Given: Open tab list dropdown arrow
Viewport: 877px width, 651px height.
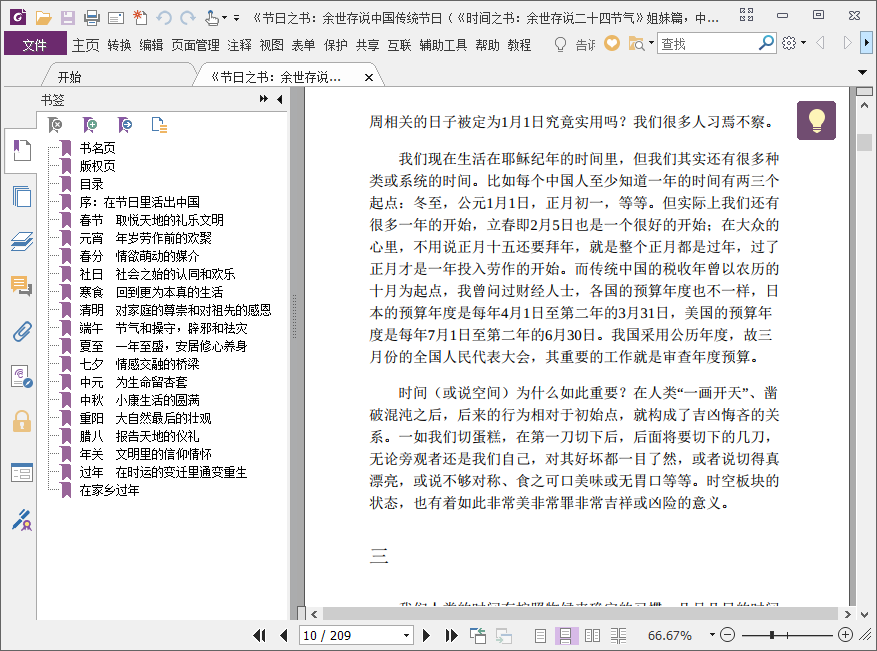Looking at the screenshot, I should tap(862, 72).
